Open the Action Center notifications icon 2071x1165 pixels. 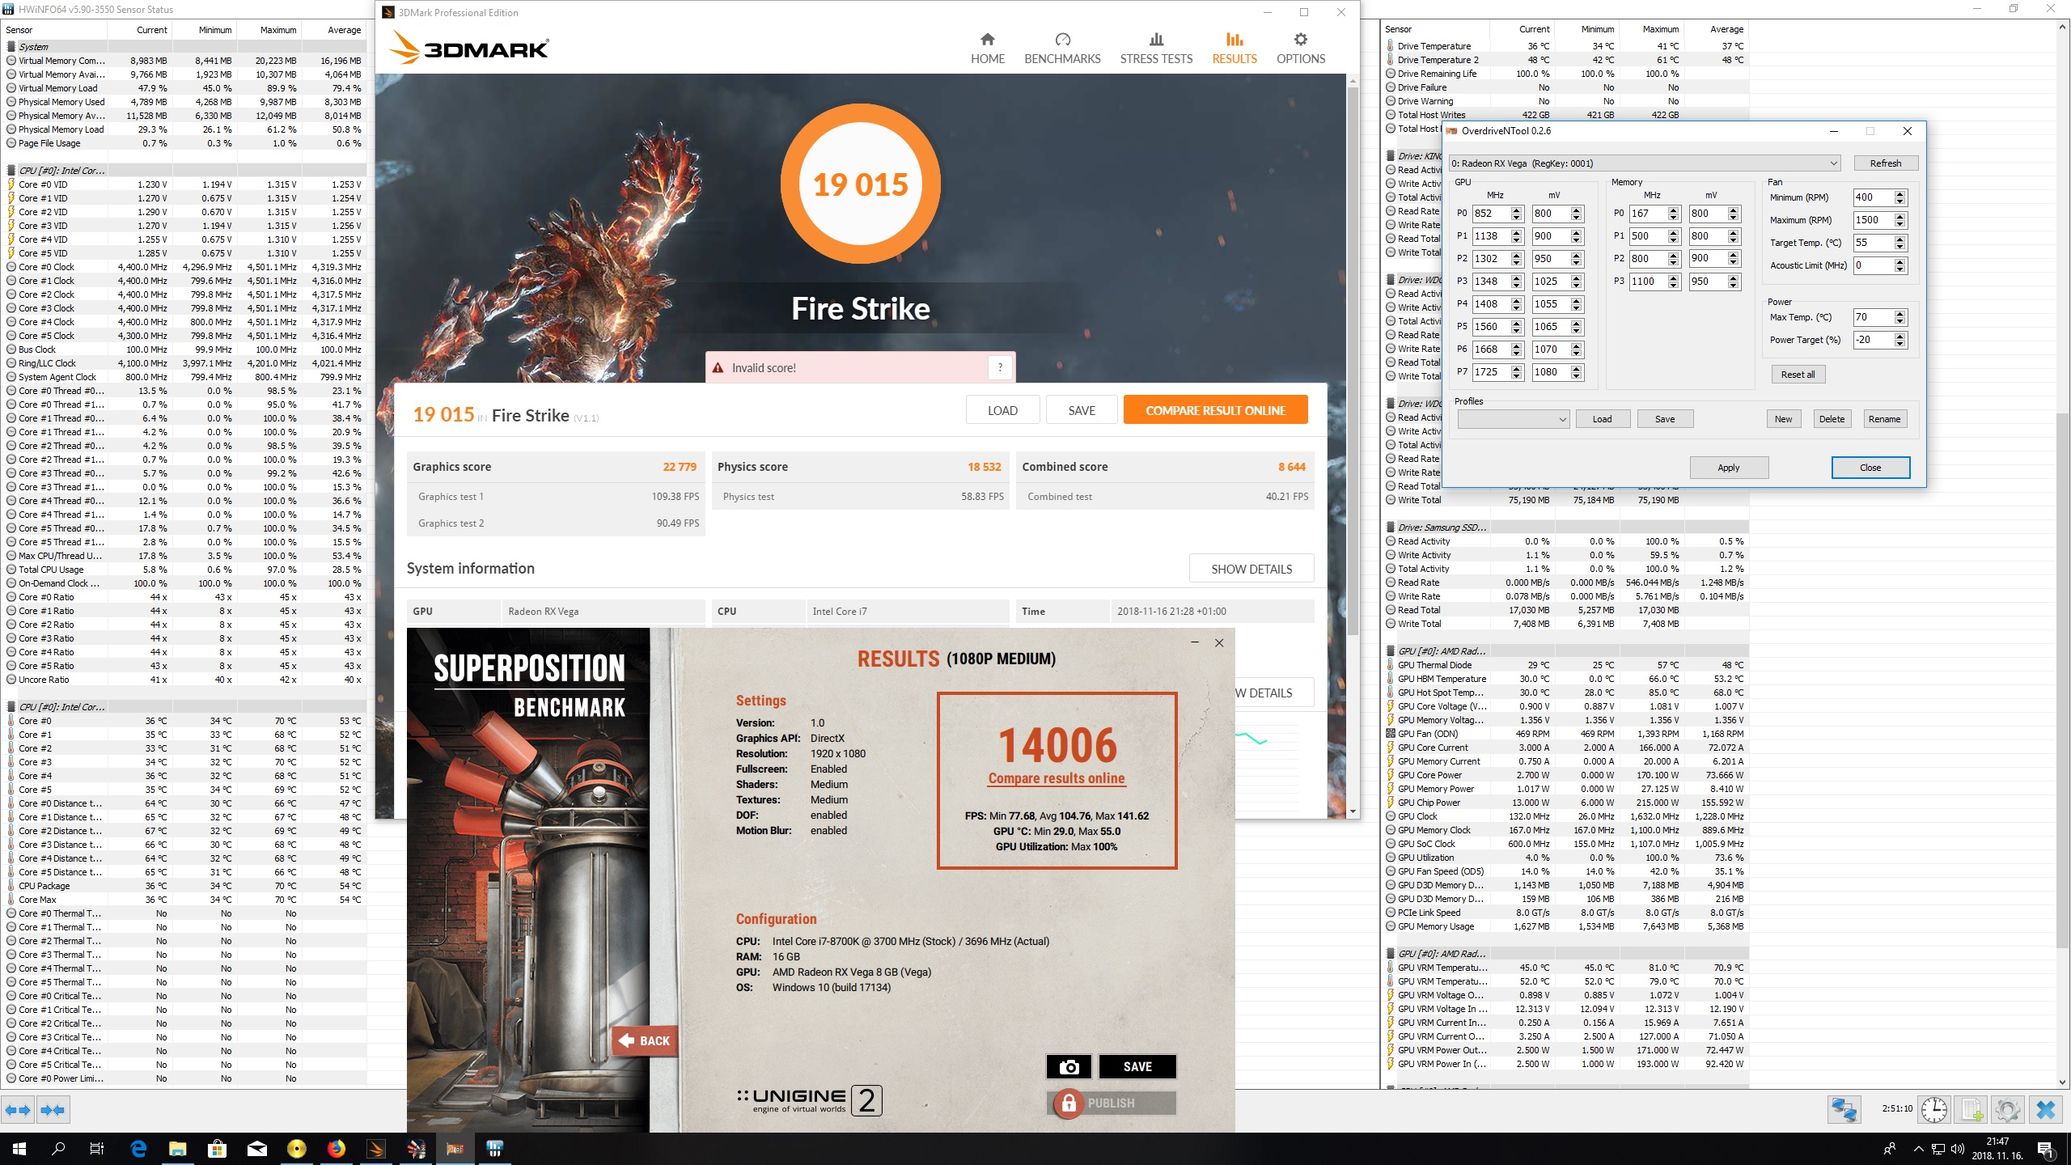pos(2046,1149)
